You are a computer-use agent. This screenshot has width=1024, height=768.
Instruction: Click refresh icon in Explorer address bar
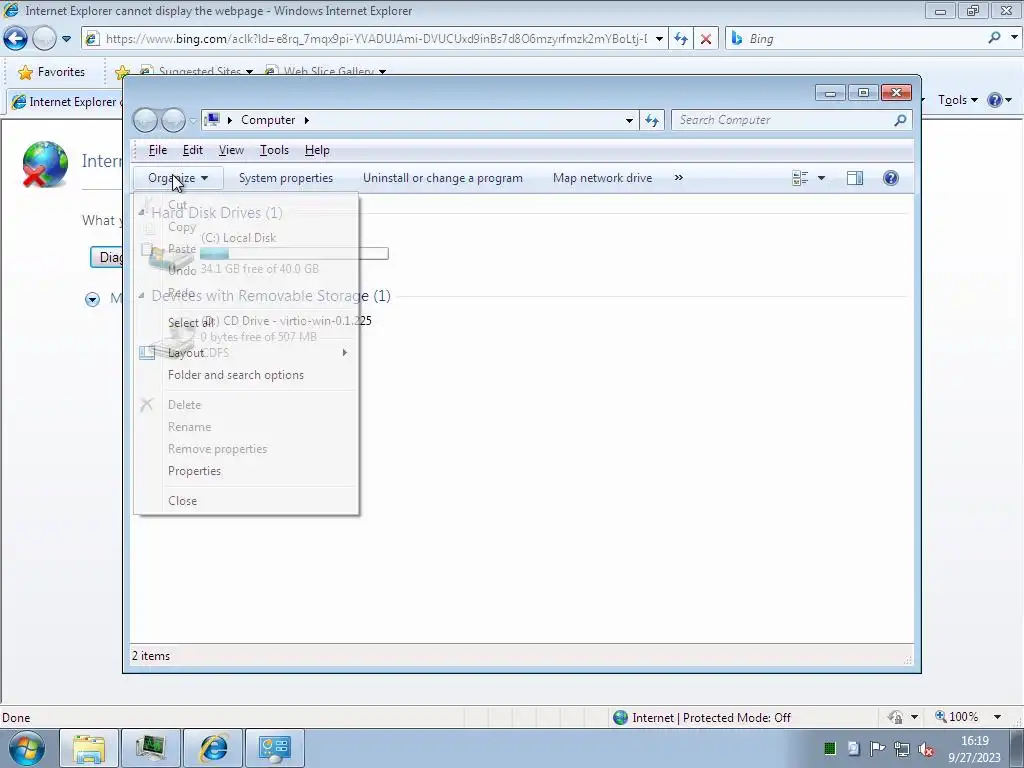tap(652, 120)
